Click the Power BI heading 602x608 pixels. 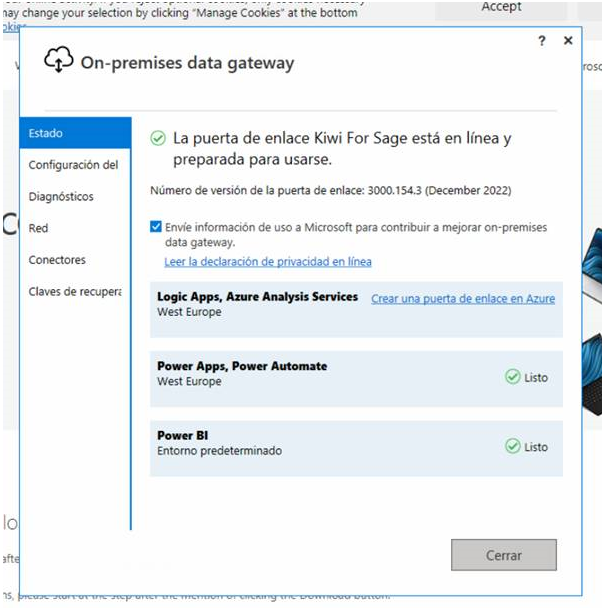click(183, 435)
